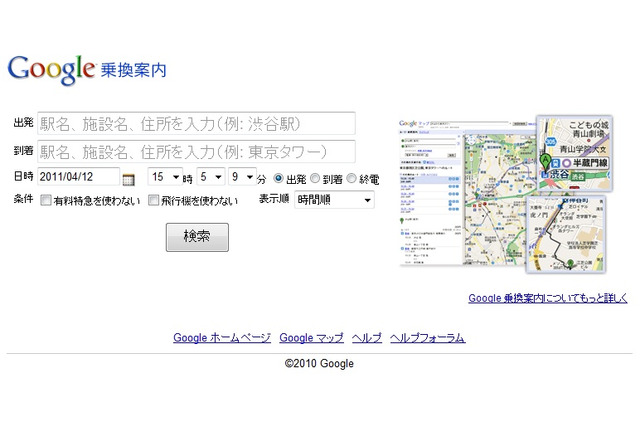Go to Google ホームページ footer link

[221, 338]
